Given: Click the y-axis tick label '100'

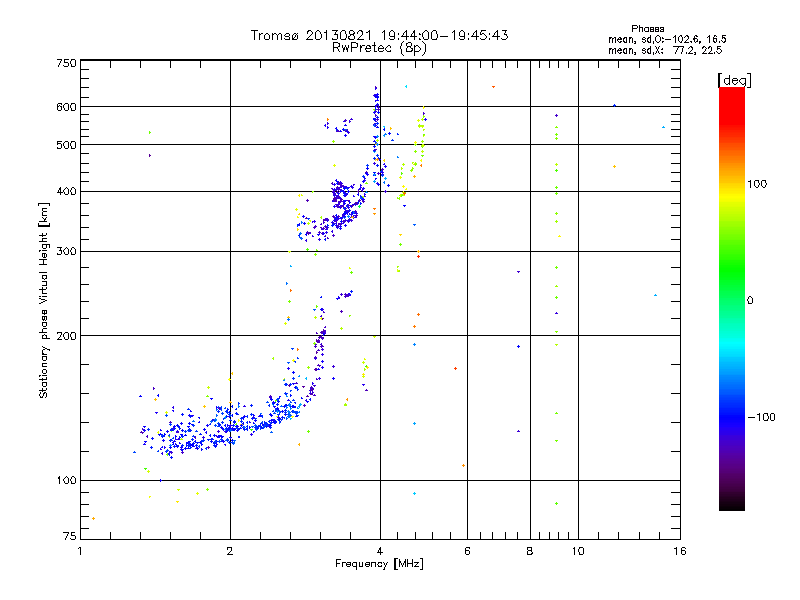Looking at the screenshot, I should pos(66,481).
